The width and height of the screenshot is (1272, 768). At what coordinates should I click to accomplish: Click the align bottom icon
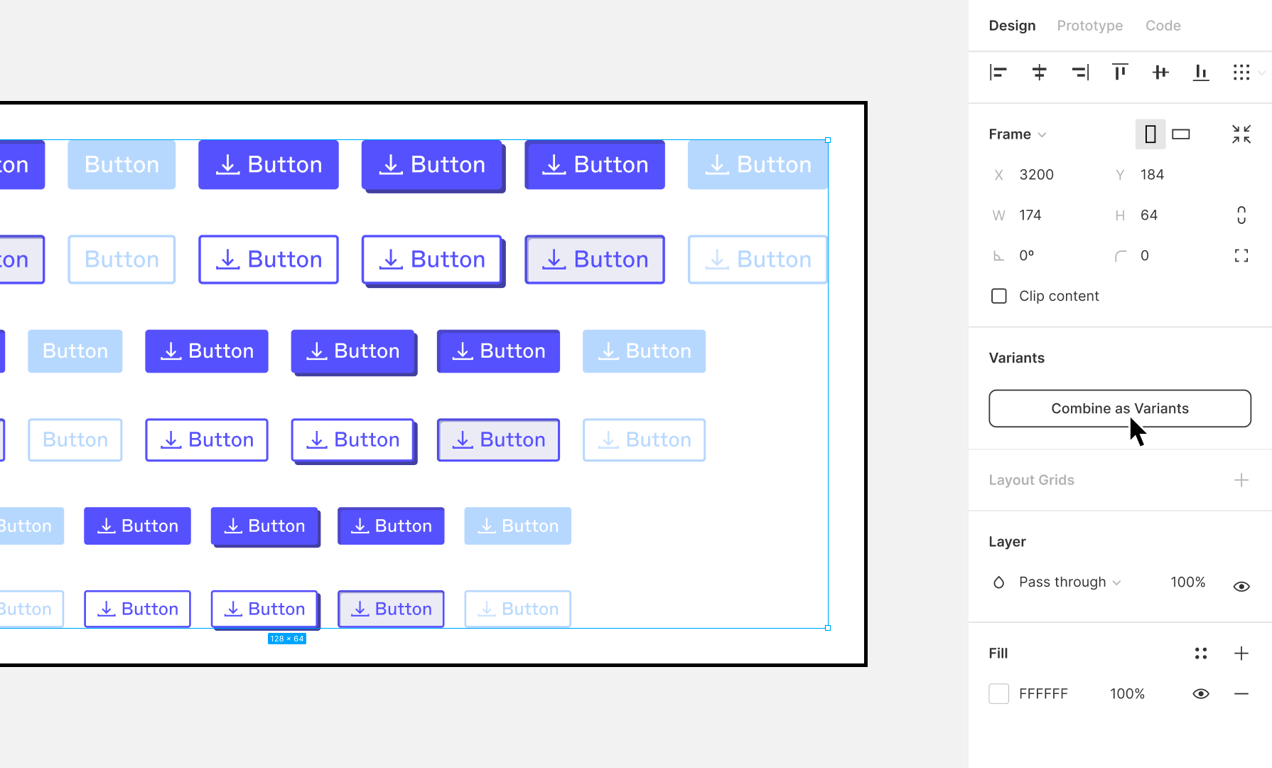point(1201,72)
